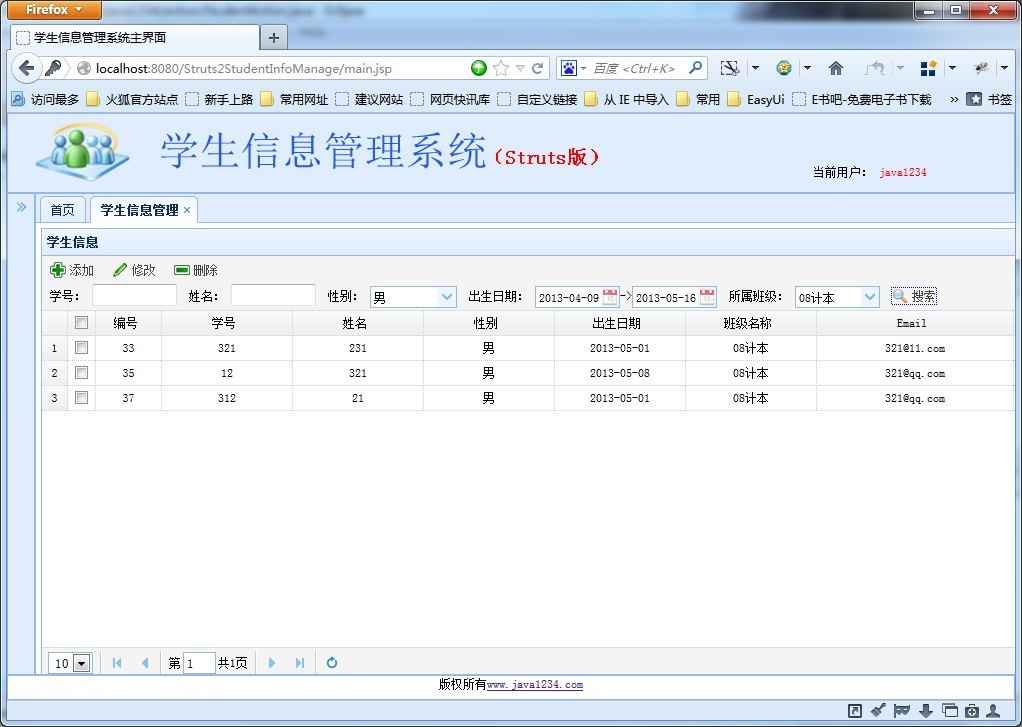Open the Firefox menu button dropdown
Image resolution: width=1022 pixels, height=727 pixels.
[x=53, y=10]
